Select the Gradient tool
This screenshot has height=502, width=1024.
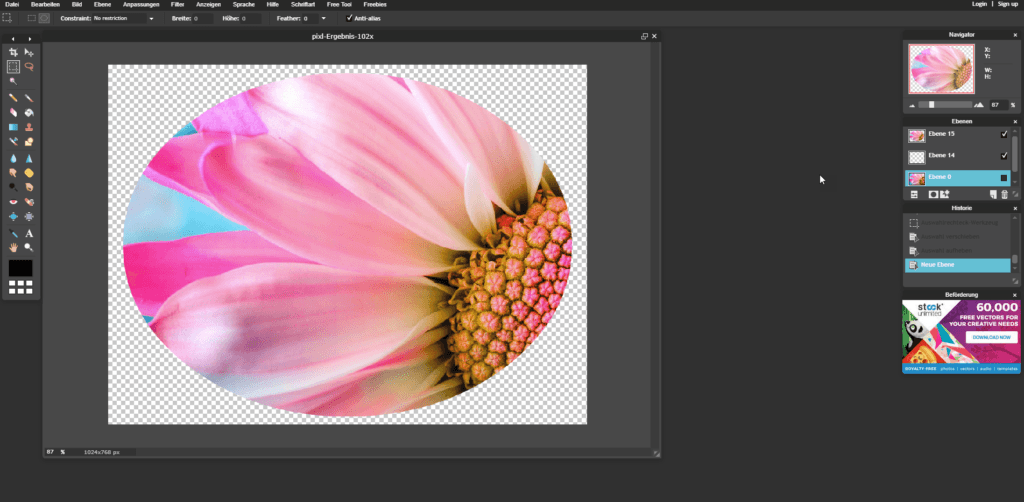13,127
